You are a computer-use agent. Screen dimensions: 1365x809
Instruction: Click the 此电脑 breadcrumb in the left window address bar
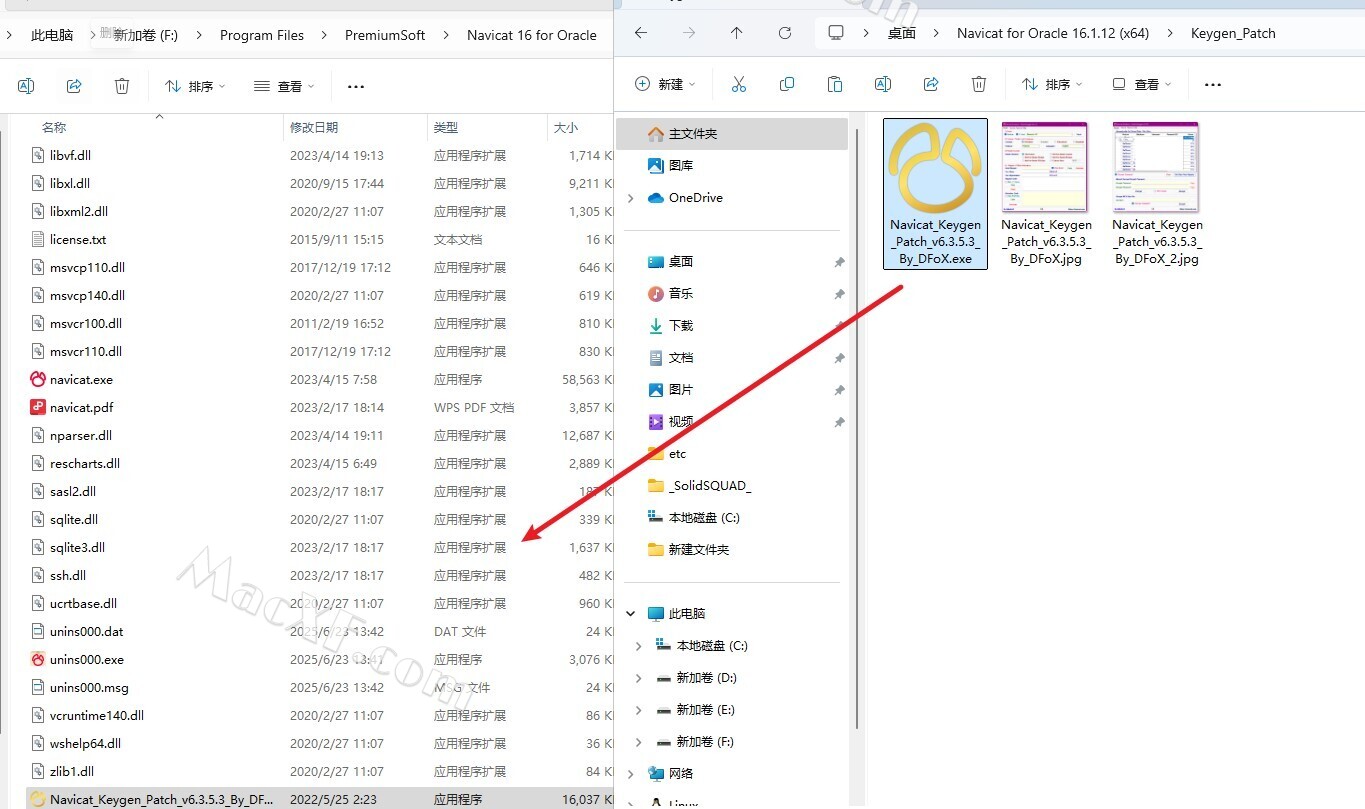(x=52, y=35)
